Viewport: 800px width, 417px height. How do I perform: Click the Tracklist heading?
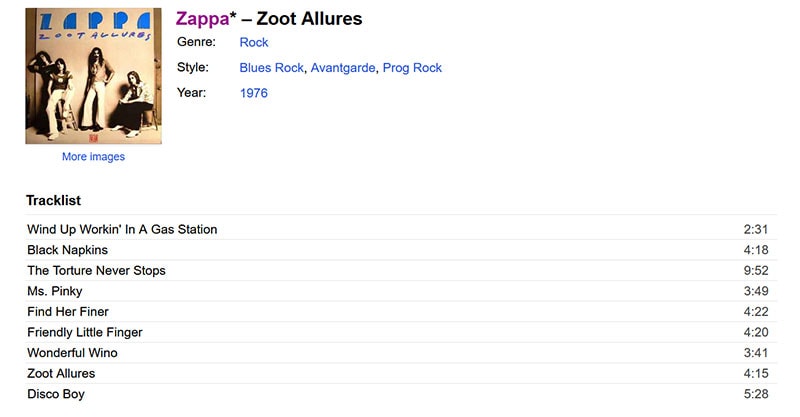tap(54, 200)
